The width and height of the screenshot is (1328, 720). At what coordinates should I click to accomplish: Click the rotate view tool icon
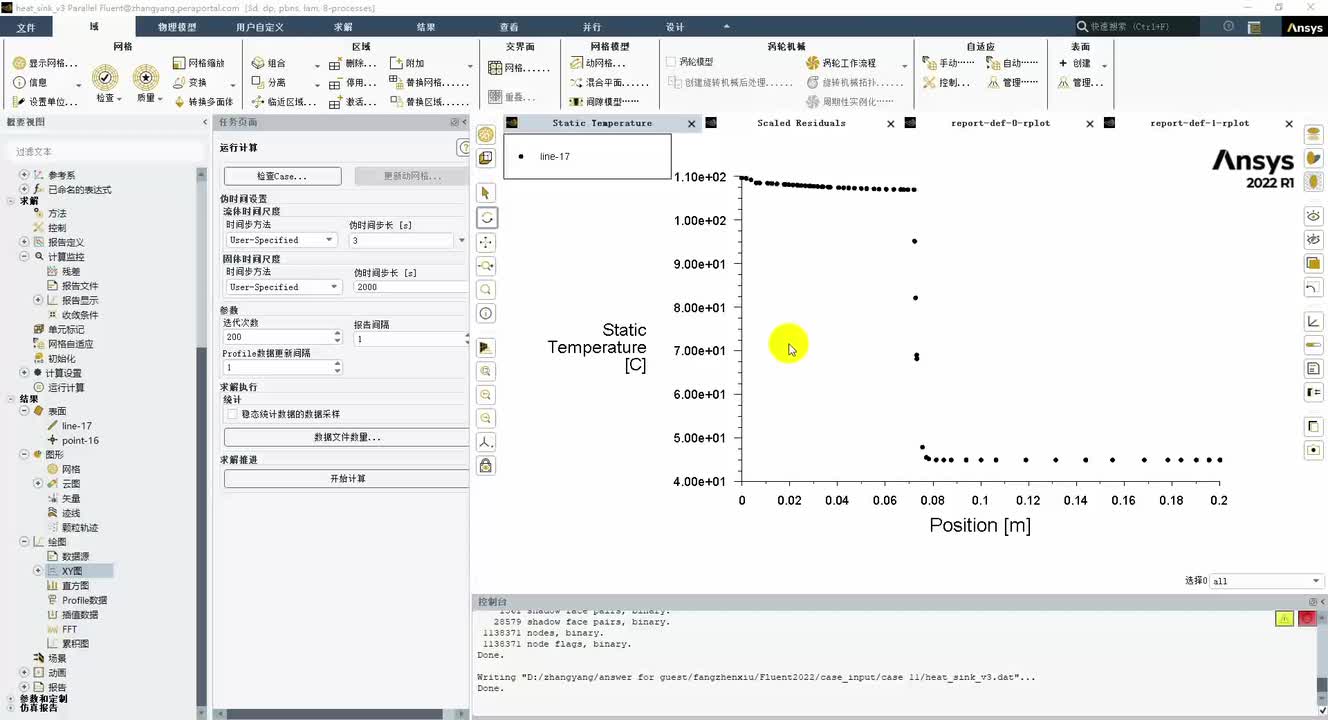click(486, 217)
